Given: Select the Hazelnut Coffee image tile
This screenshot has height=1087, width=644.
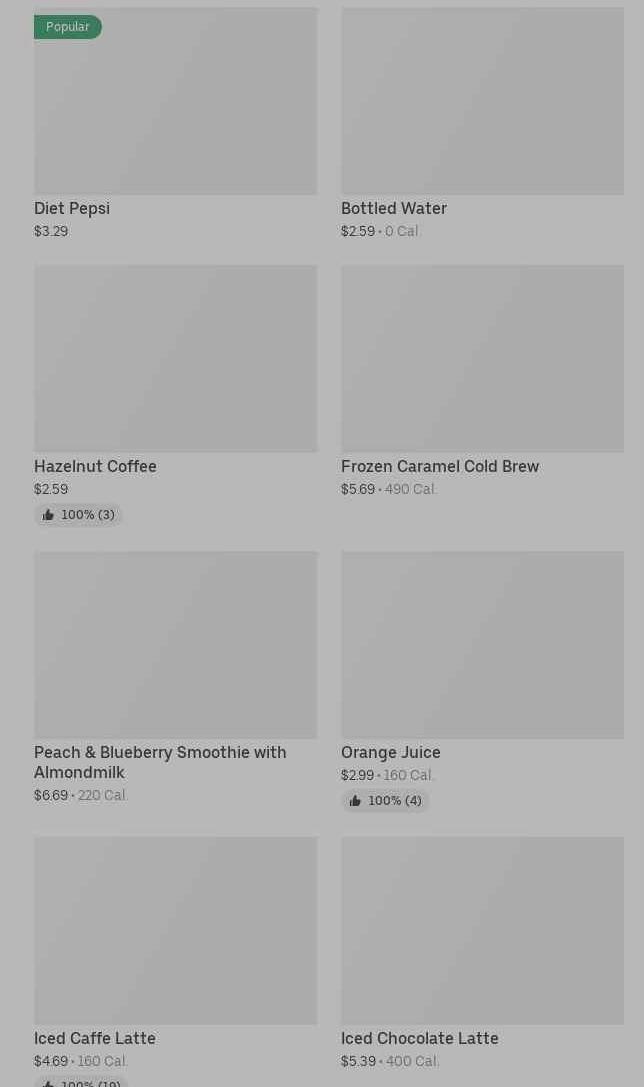Looking at the screenshot, I should tap(175, 358).
